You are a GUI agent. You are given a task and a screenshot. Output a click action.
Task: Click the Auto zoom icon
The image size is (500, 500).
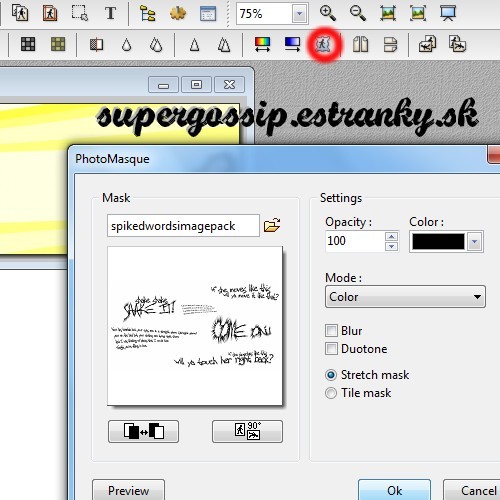click(418, 13)
